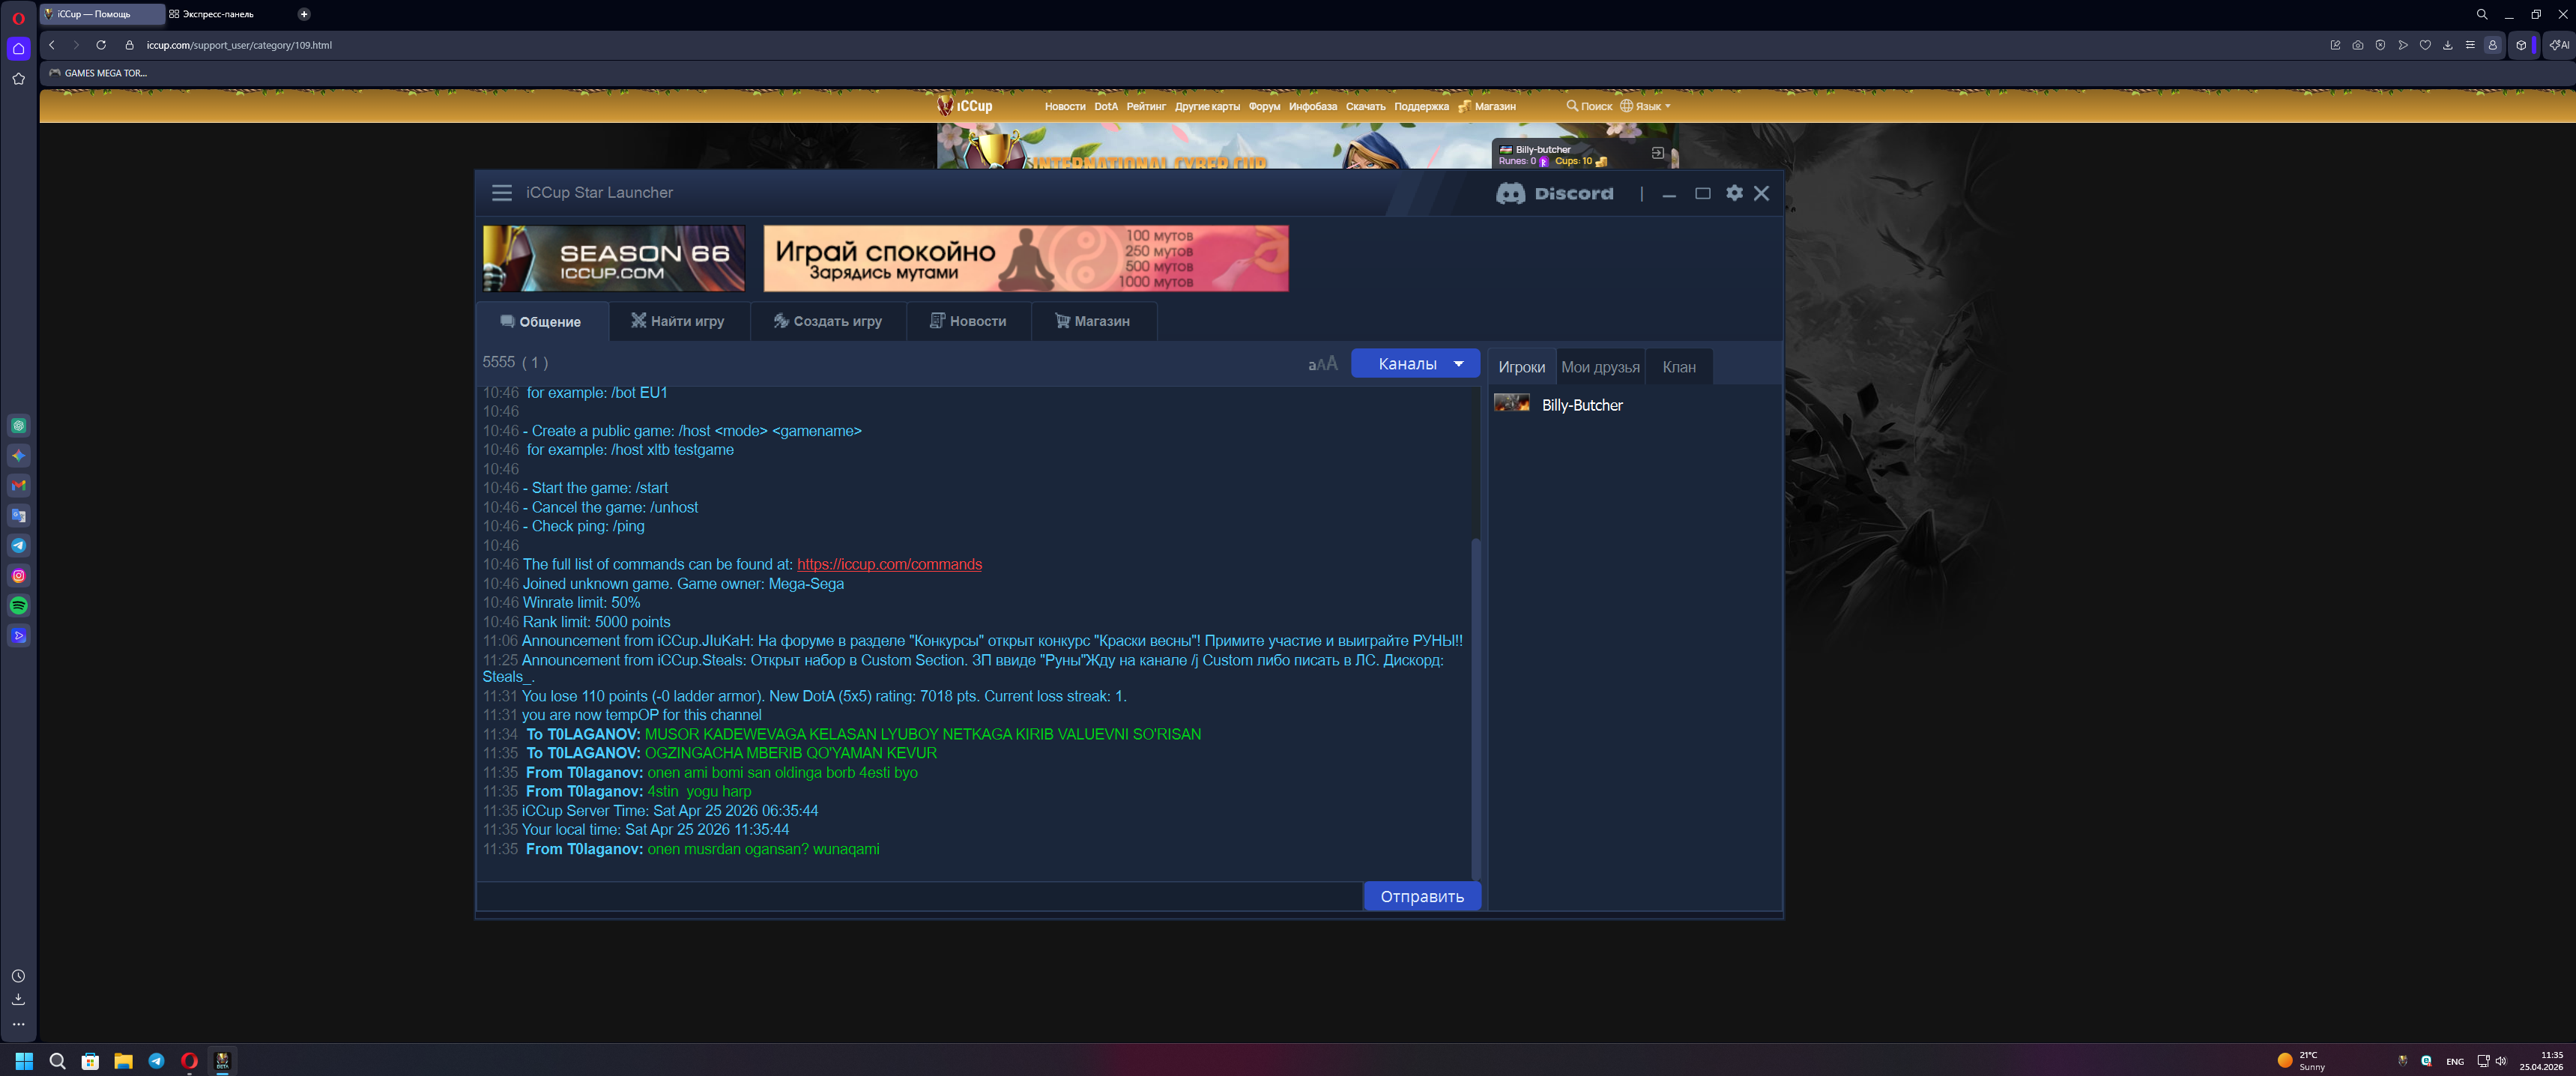Open Telegram from the Windows taskbar
This screenshot has width=2576, height=1076.
[156, 1061]
